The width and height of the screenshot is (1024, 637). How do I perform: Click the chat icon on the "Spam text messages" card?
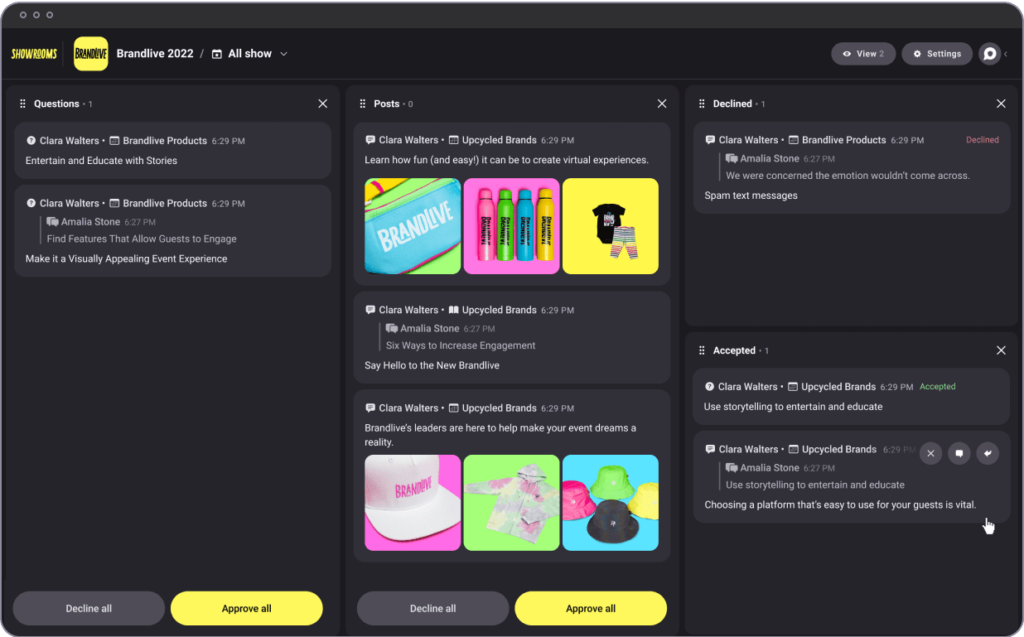[x=710, y=140]
